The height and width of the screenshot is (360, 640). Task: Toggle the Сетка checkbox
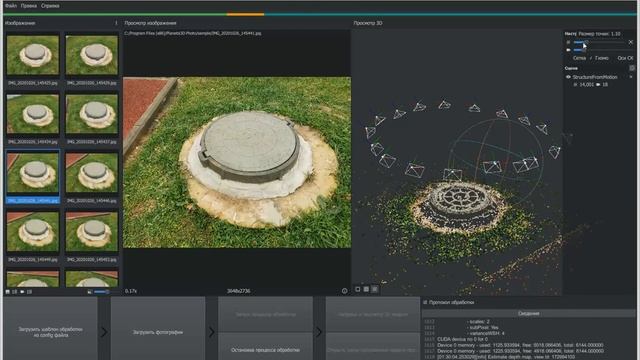coord(579,58)
